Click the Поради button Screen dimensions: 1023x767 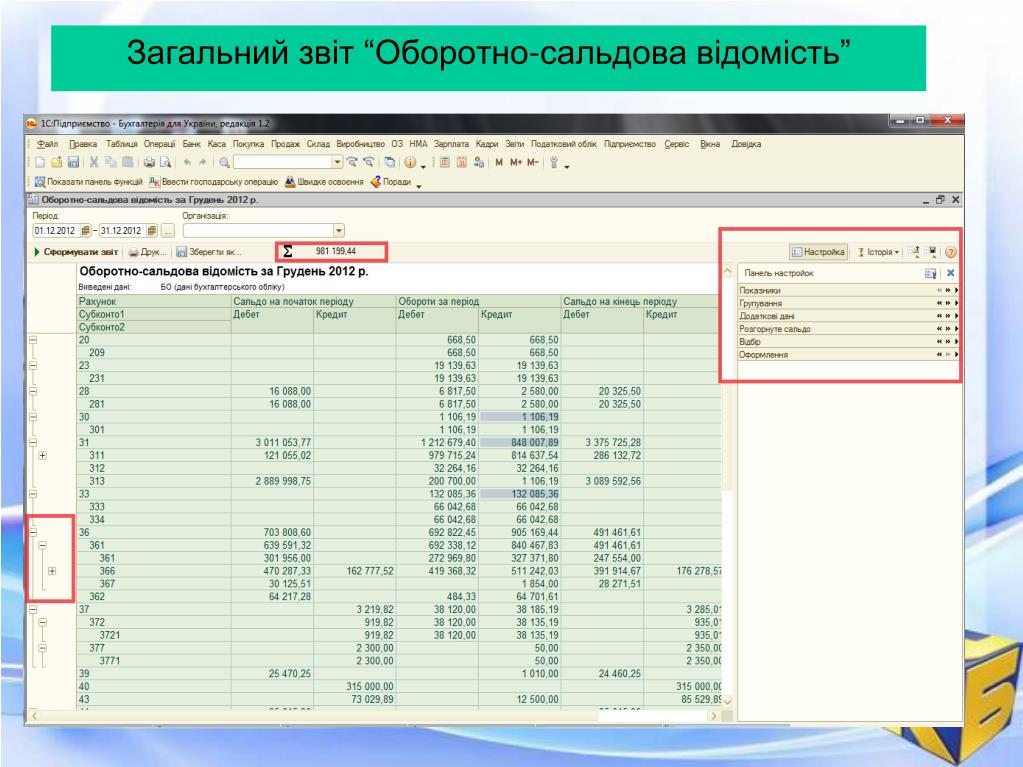[391, 182]
